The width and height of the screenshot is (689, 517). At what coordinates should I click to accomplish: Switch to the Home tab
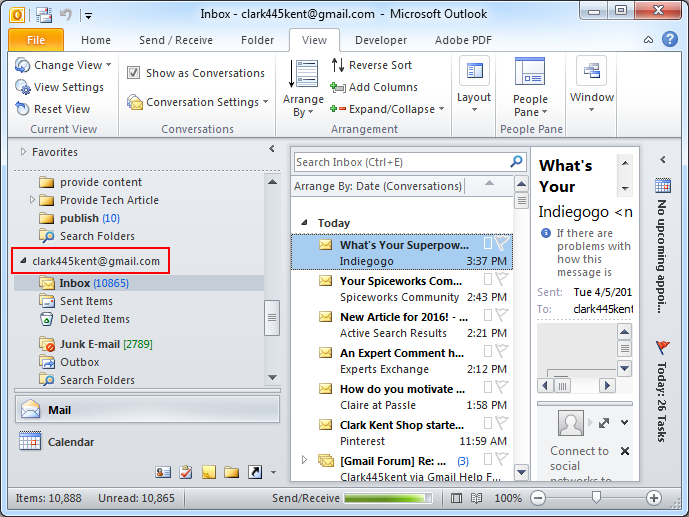click(x=96, y=40)
